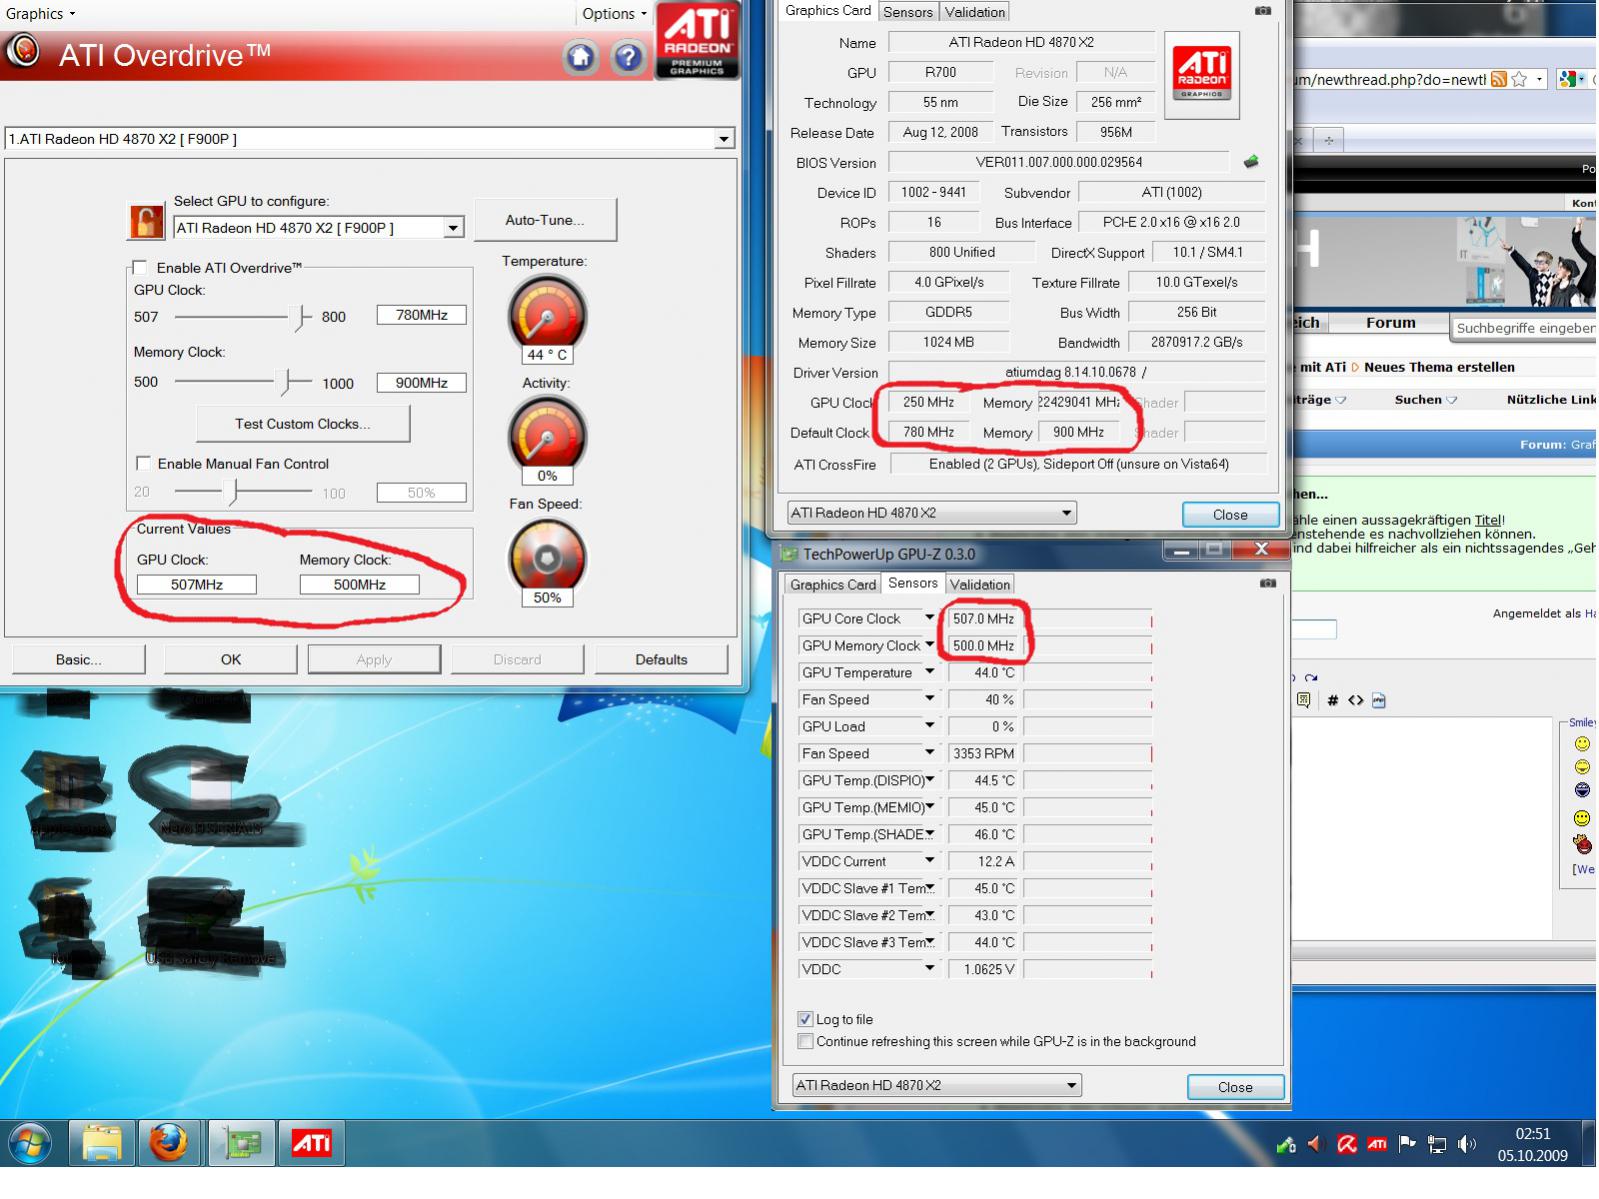Click Close in GPU-Z Sensors window
Viewport: 1599px width, 1199px height.
(1235, 1087)
